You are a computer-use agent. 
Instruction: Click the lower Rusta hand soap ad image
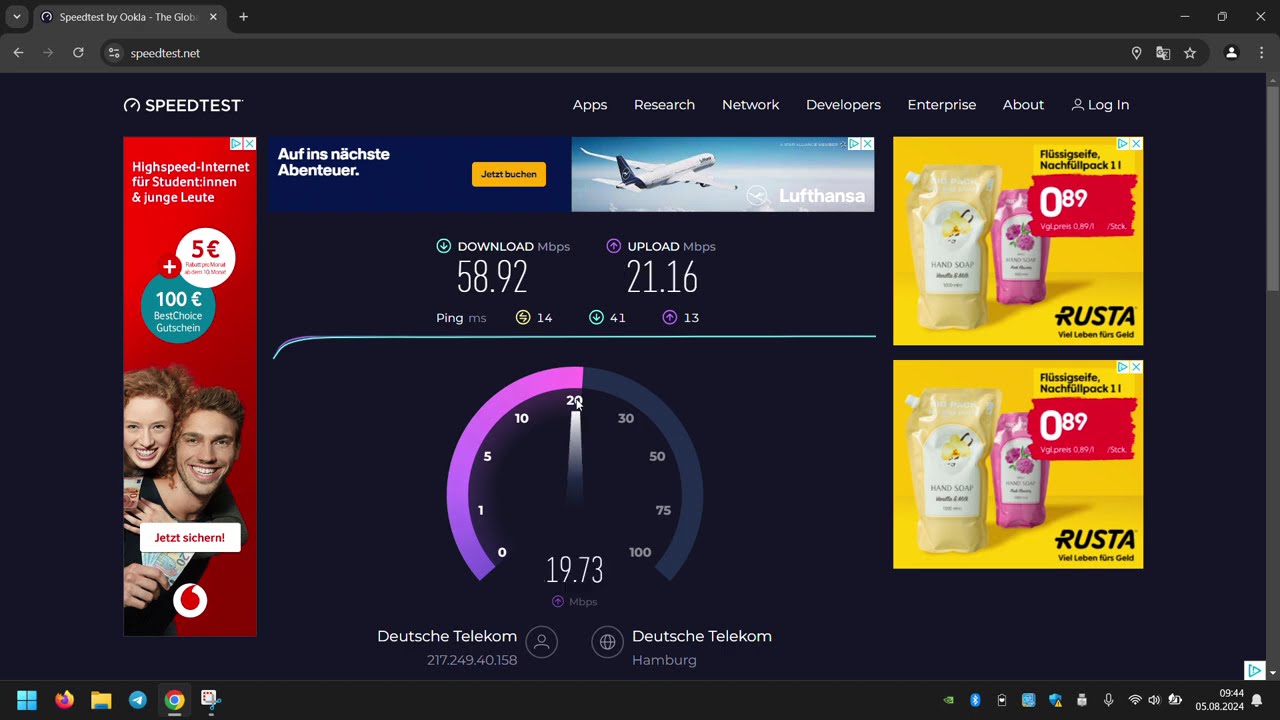coord(1018,465)
